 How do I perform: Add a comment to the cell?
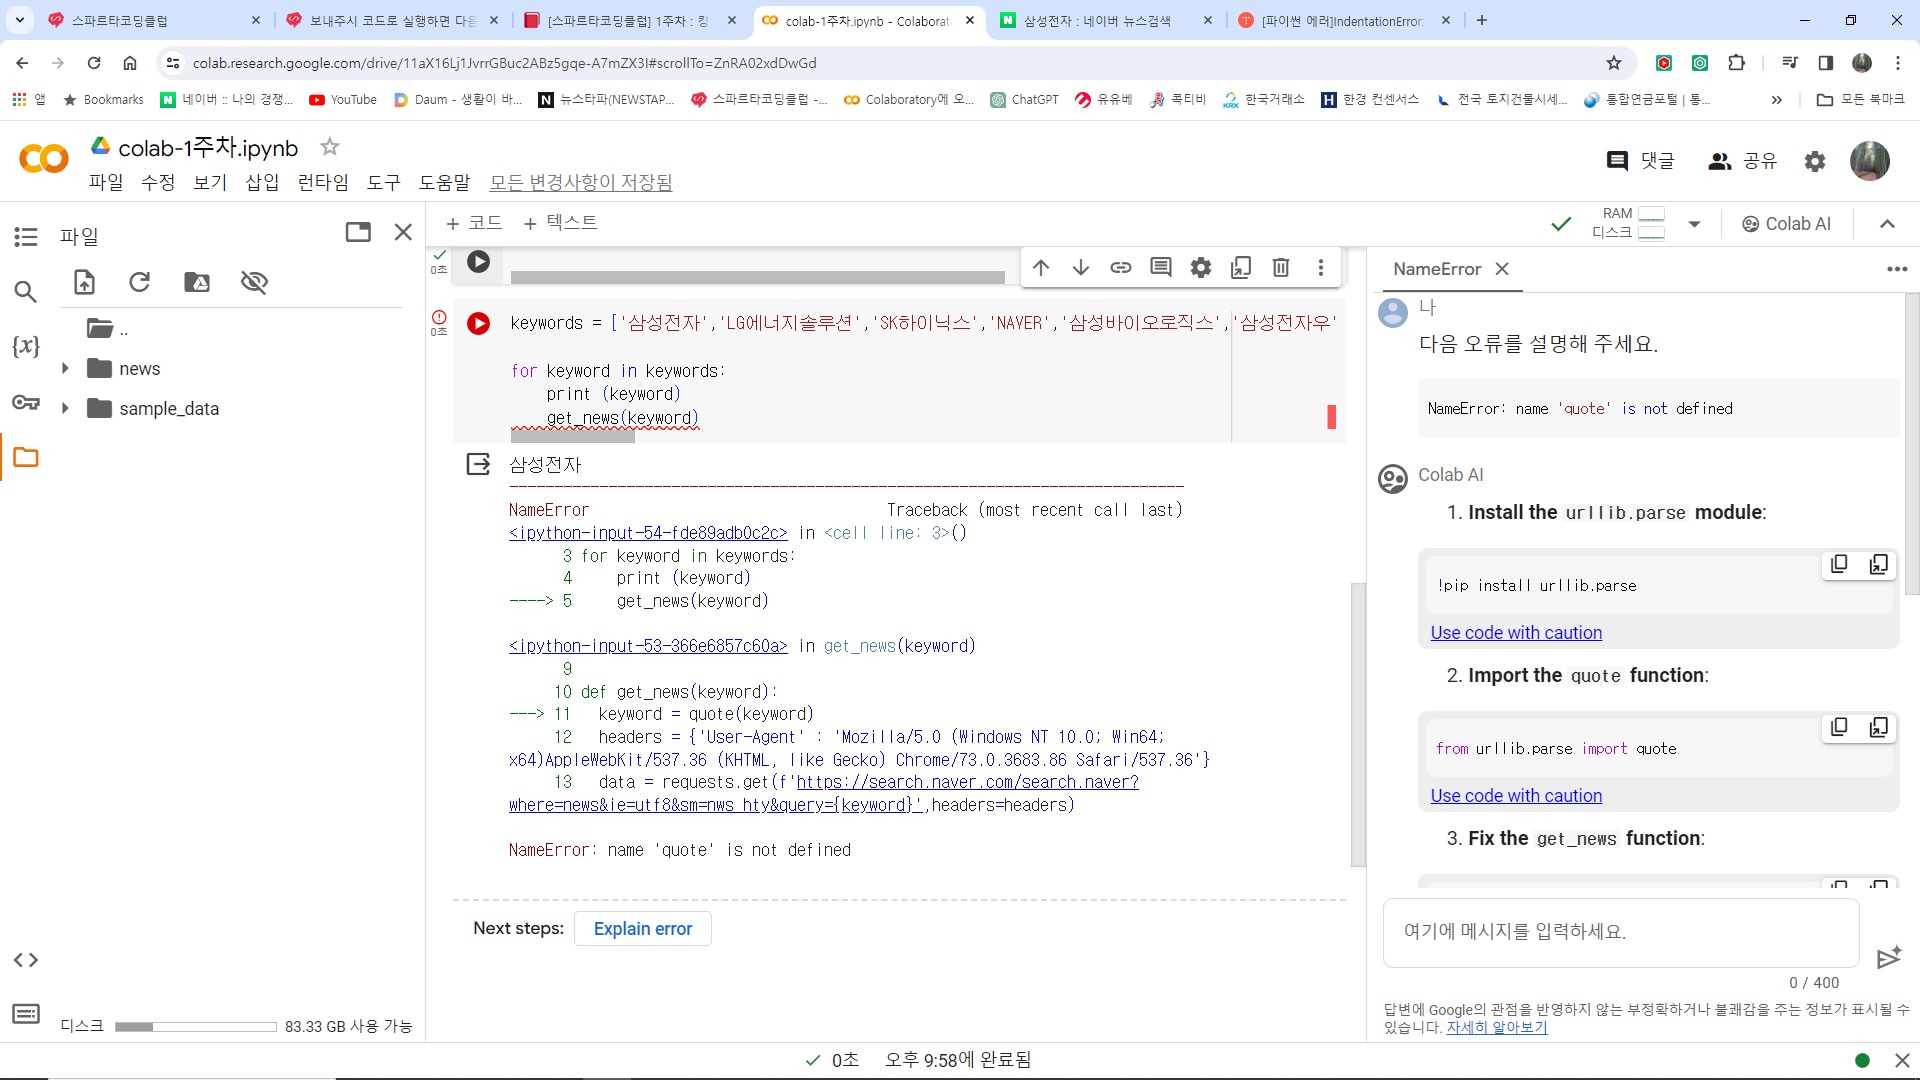click(x=1161, y=267)
